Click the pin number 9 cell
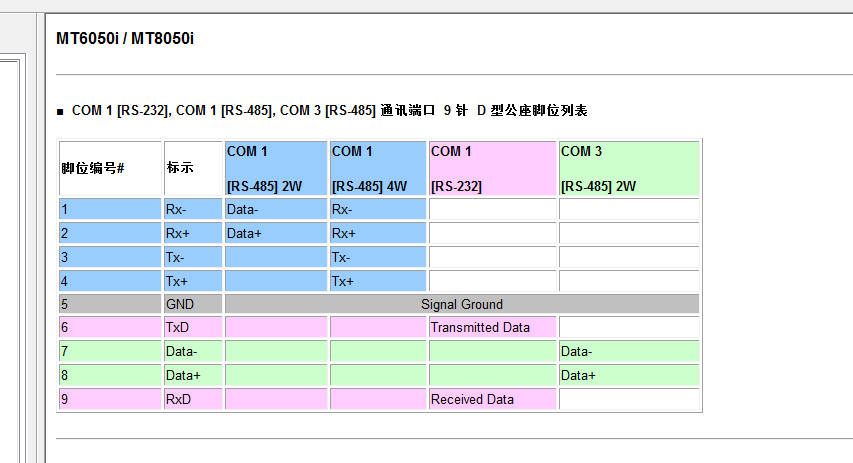 110,399
